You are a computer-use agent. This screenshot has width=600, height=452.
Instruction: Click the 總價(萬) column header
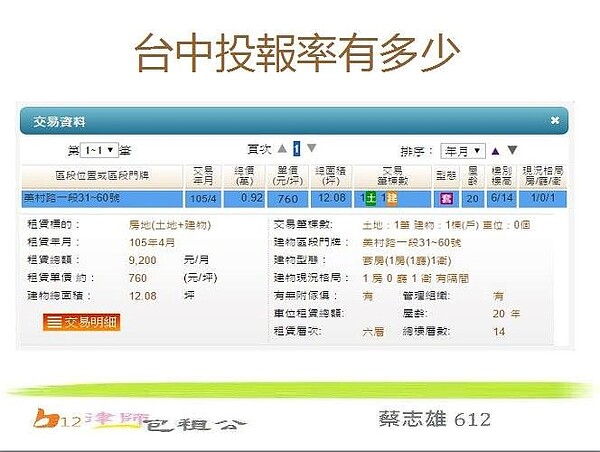tap(244, 176)
